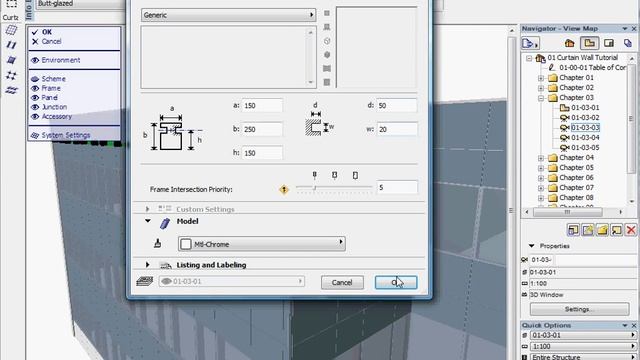Expand the Custom Settings section
The width and height of the screenshot is (640, 360).
147,209
